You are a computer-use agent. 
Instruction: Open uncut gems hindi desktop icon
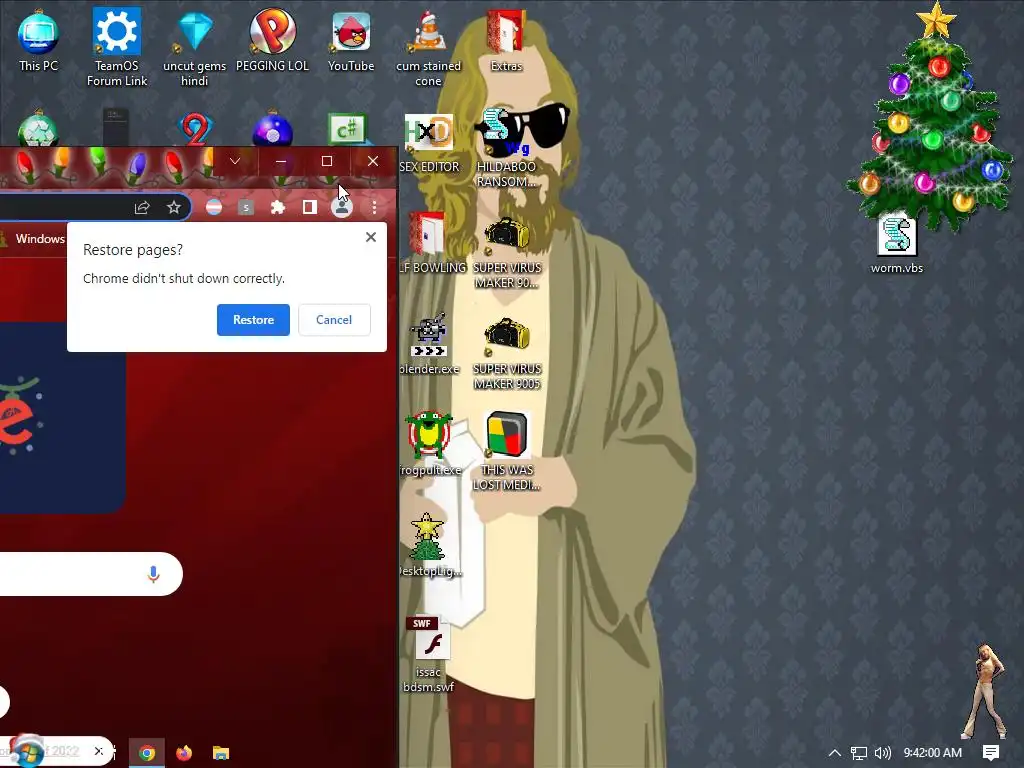coord(195,47)
